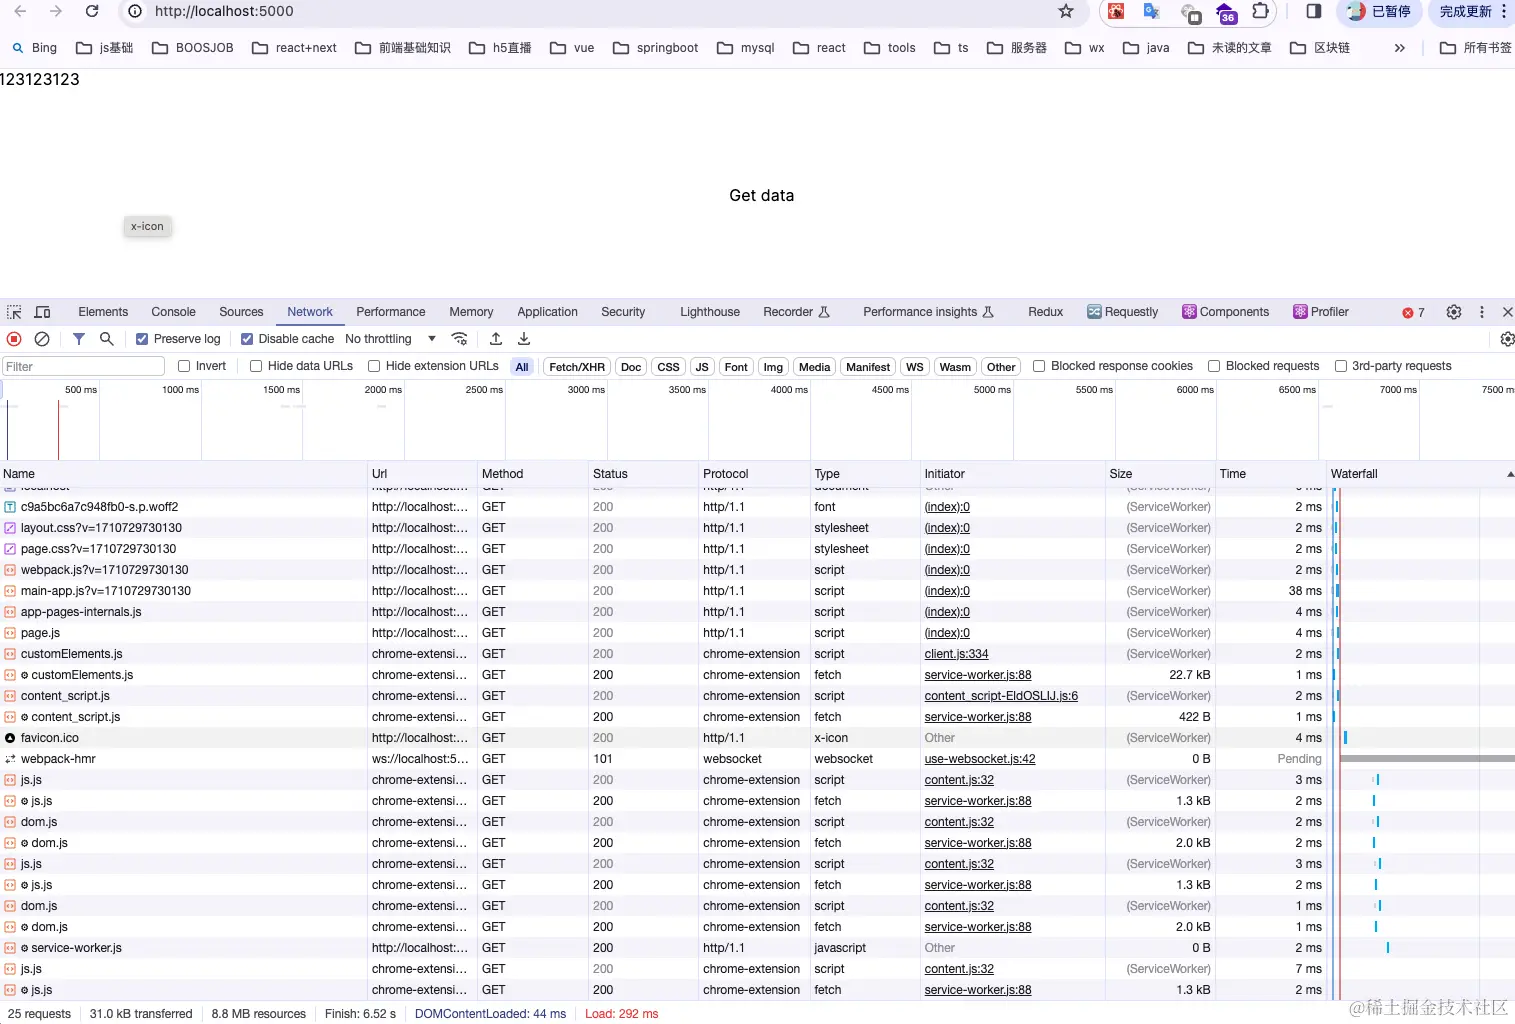Open the DevTools three-dot menu

1482,312
